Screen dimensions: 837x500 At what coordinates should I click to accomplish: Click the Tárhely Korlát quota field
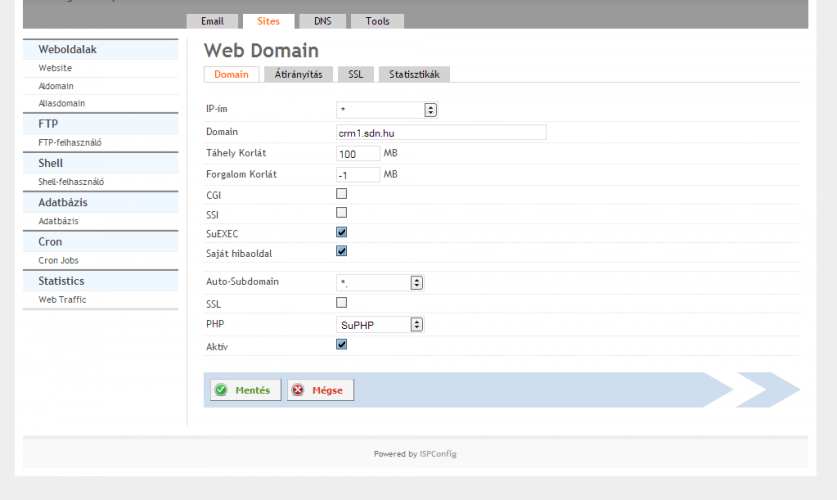coord(358,154)
